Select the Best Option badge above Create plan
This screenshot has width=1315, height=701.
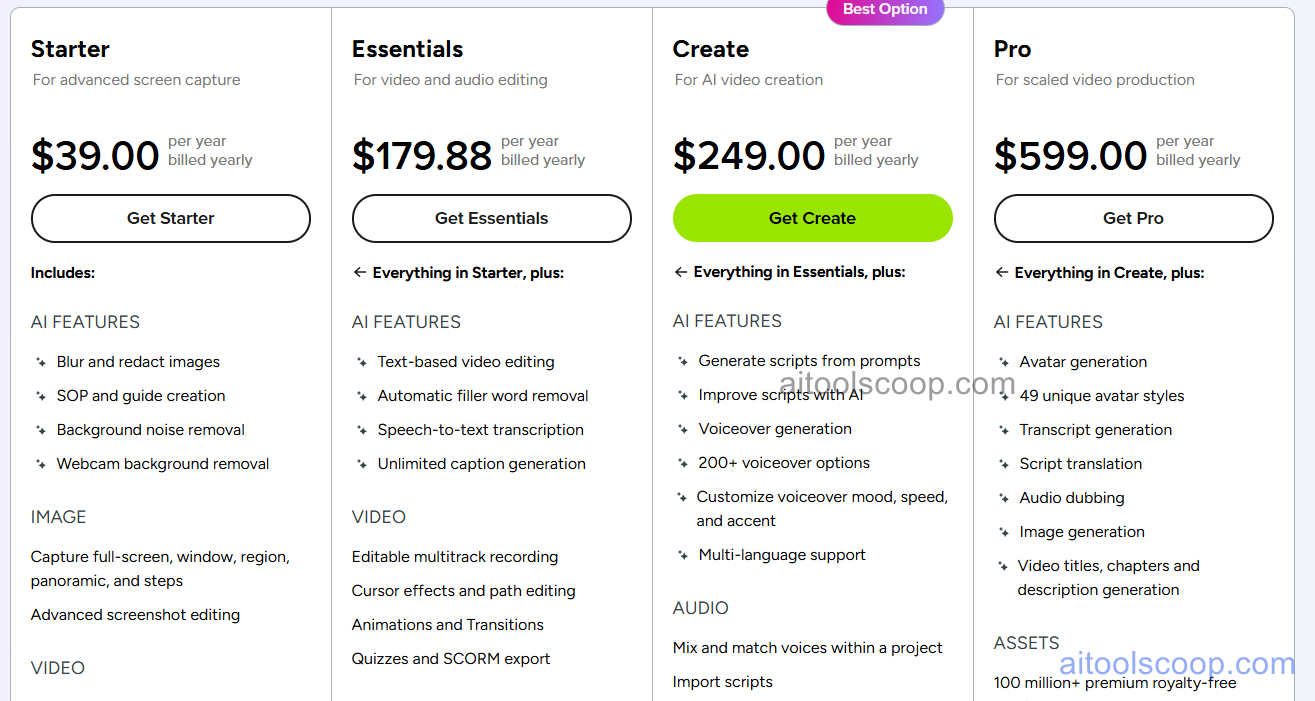[884, 10]
